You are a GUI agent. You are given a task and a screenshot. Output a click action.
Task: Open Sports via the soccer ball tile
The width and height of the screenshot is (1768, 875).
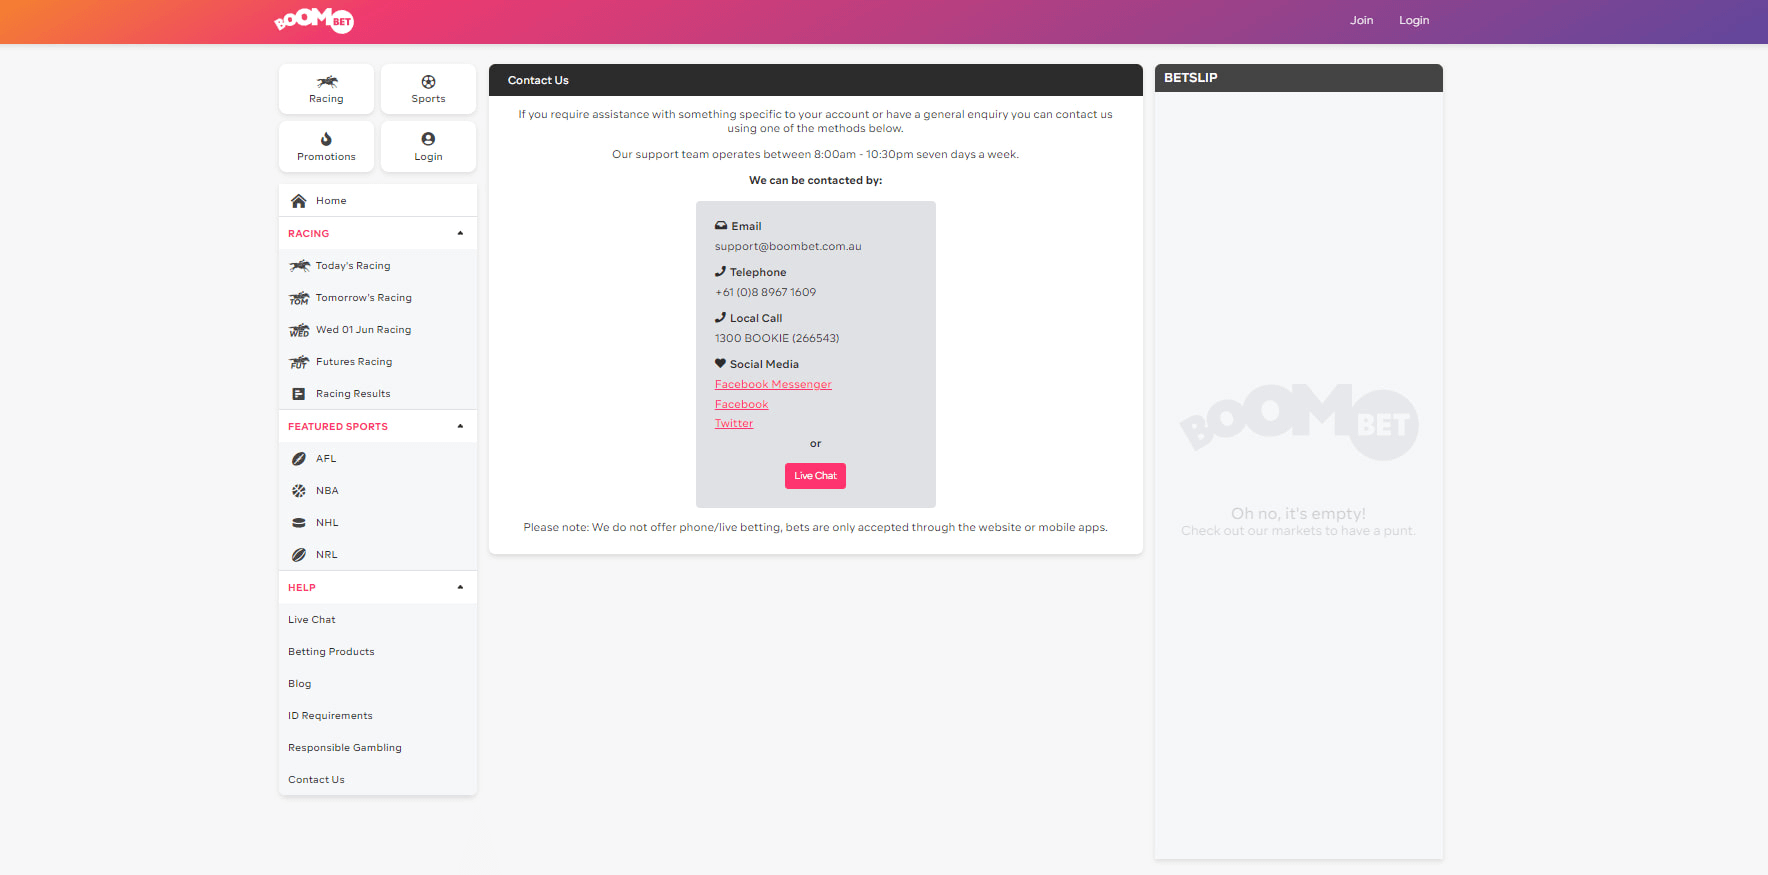(428, 89)
